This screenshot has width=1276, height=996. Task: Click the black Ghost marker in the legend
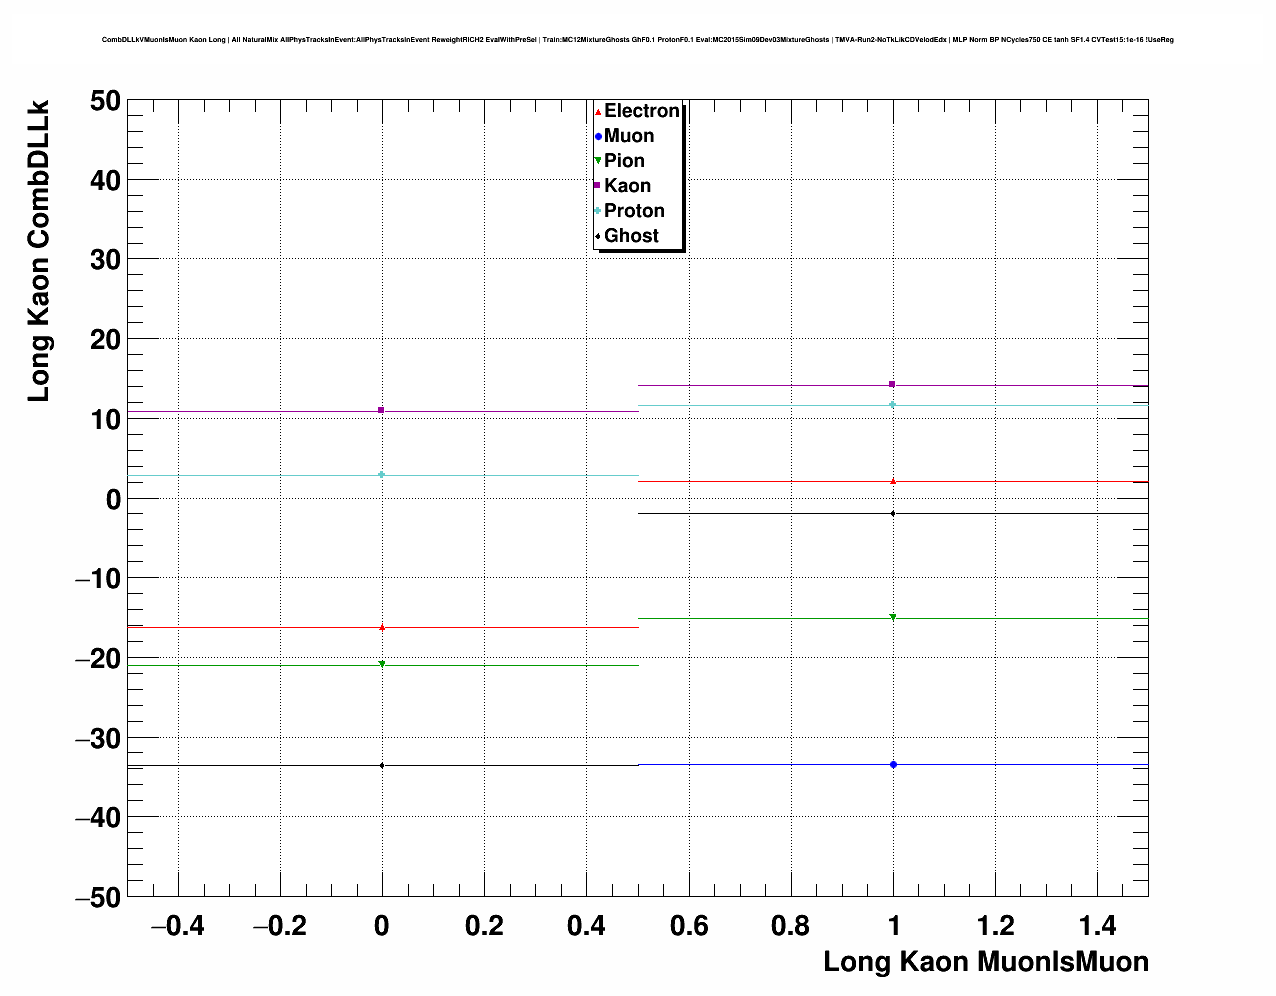tap(598, 236)
